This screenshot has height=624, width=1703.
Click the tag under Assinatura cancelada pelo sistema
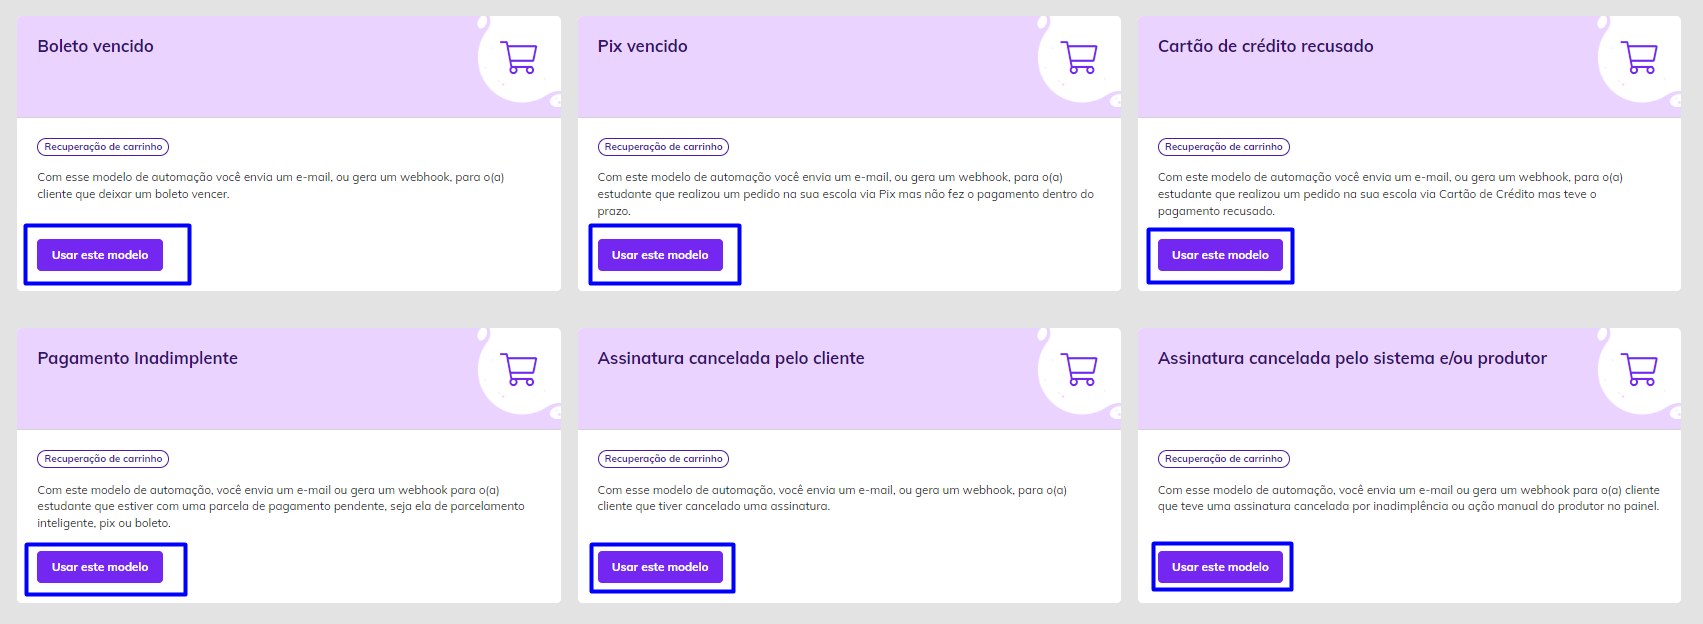pos(1223,459)
